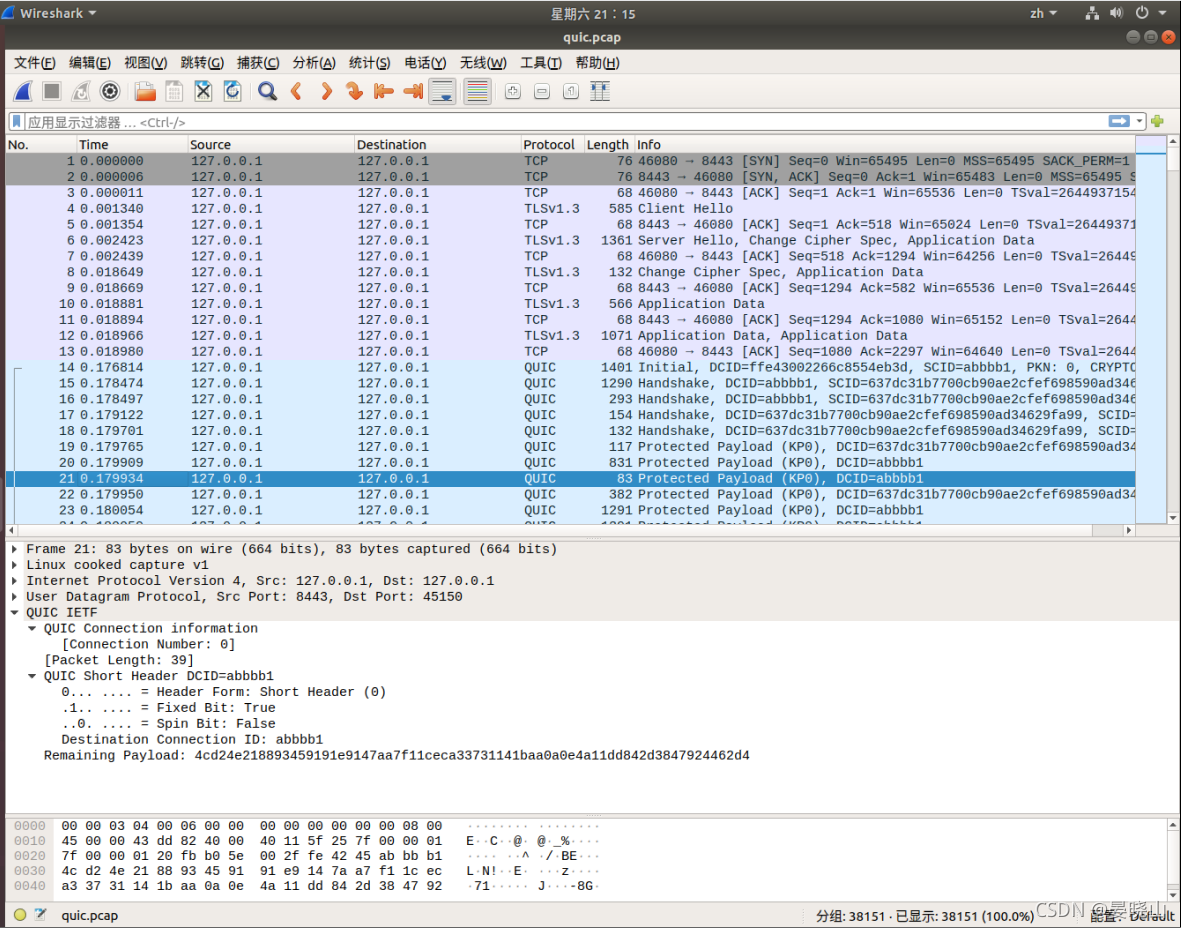1181x928 pixels.
Task: Sort by the Protocol column header
Action: click(552, 145)
